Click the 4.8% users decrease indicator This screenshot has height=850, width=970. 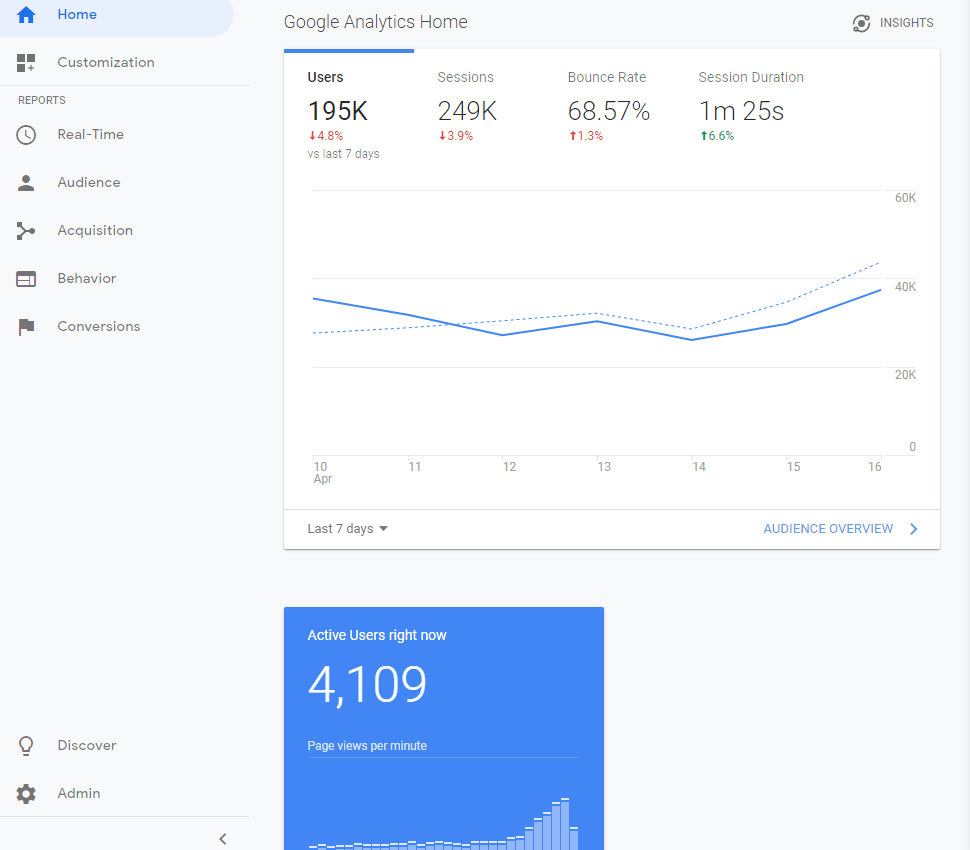click(x=325, y=136)
